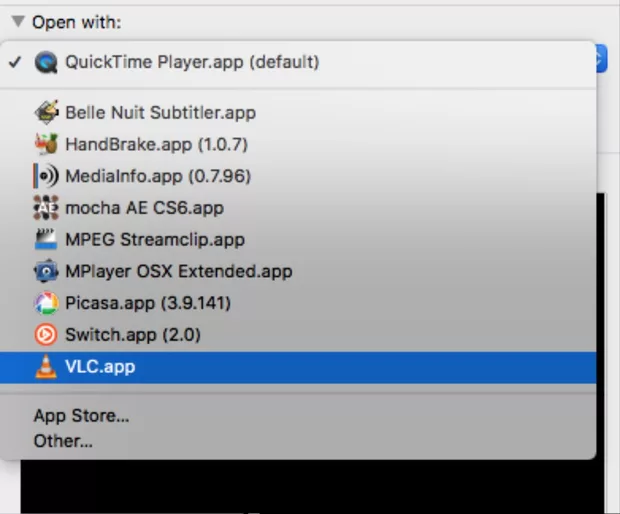This screenshot has width=620, height=514.
Task: Click the Switch app icon
Action: (x=46, y=335)
